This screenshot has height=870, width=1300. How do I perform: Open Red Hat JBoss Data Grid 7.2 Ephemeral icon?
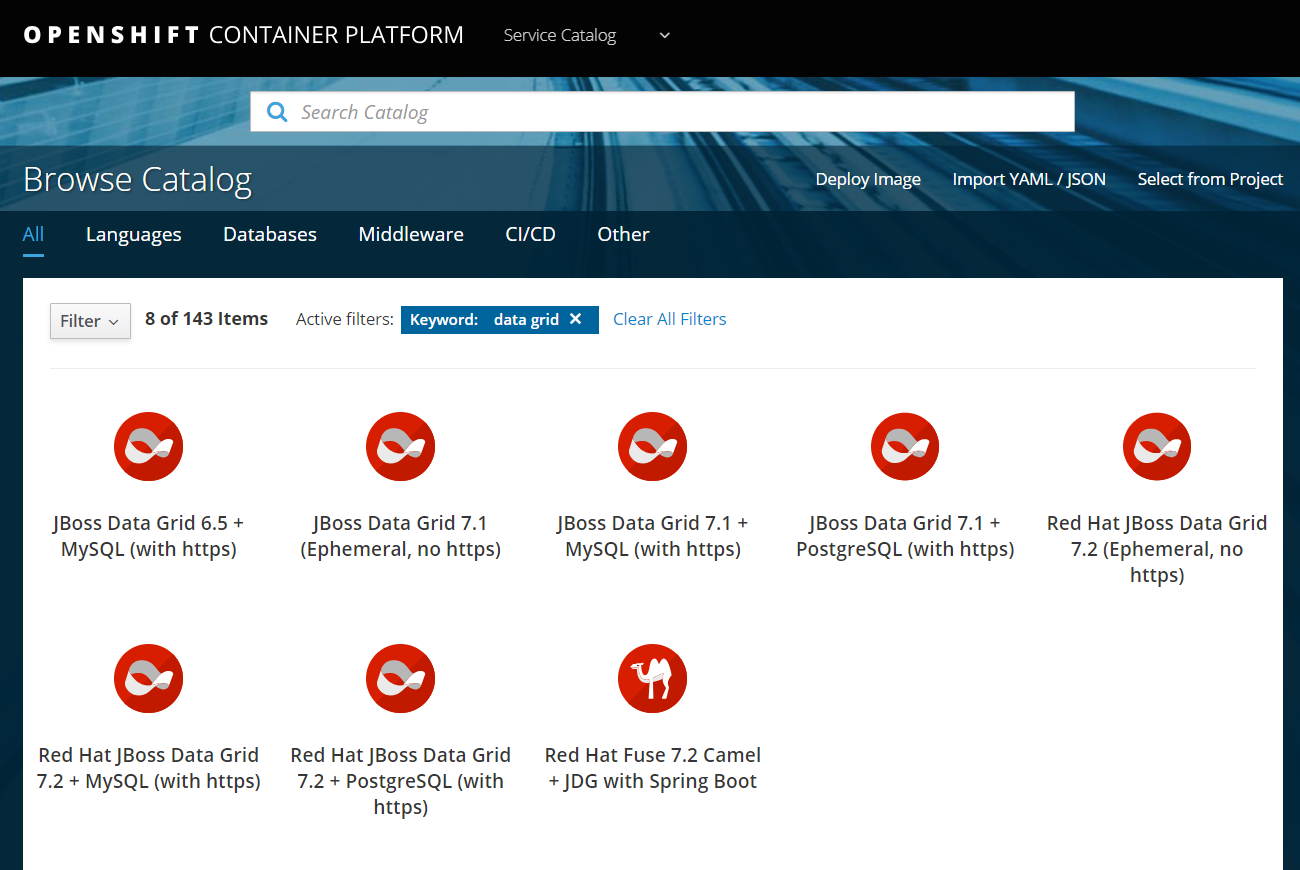[x=1157, y=447]
